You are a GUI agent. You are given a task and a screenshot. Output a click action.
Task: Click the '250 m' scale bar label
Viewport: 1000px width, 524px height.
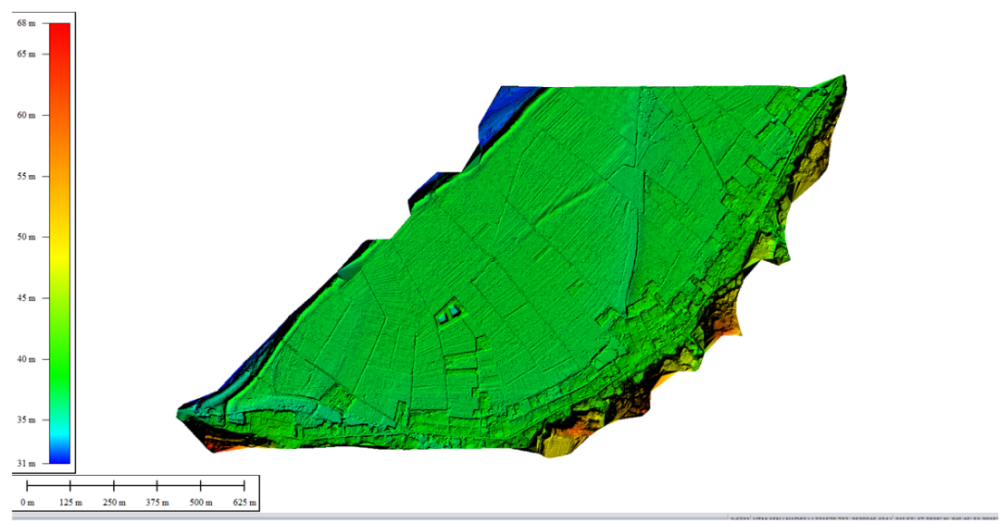[x=114, y=502]
